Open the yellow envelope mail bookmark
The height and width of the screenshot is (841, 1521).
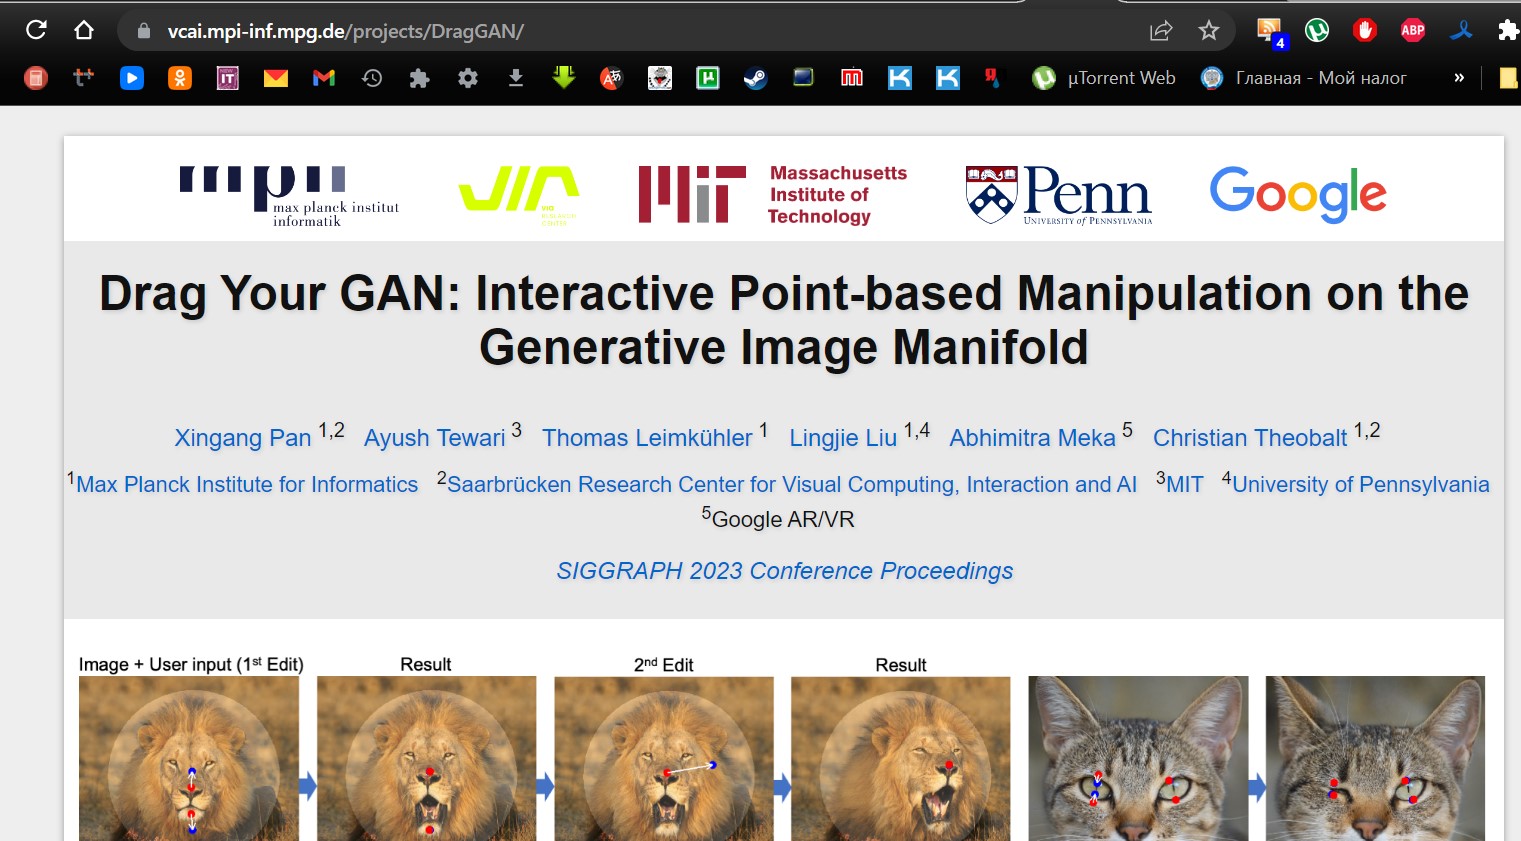click(276, 78)
